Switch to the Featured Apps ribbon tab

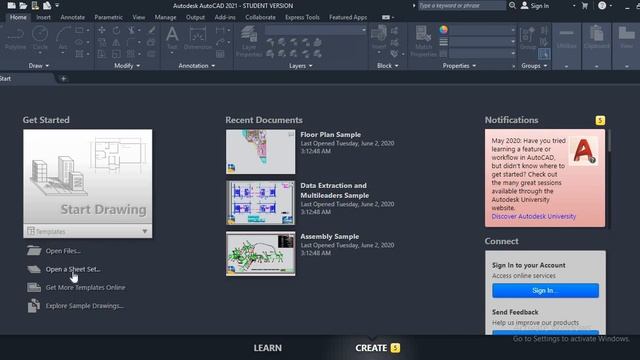click(348, 17)
